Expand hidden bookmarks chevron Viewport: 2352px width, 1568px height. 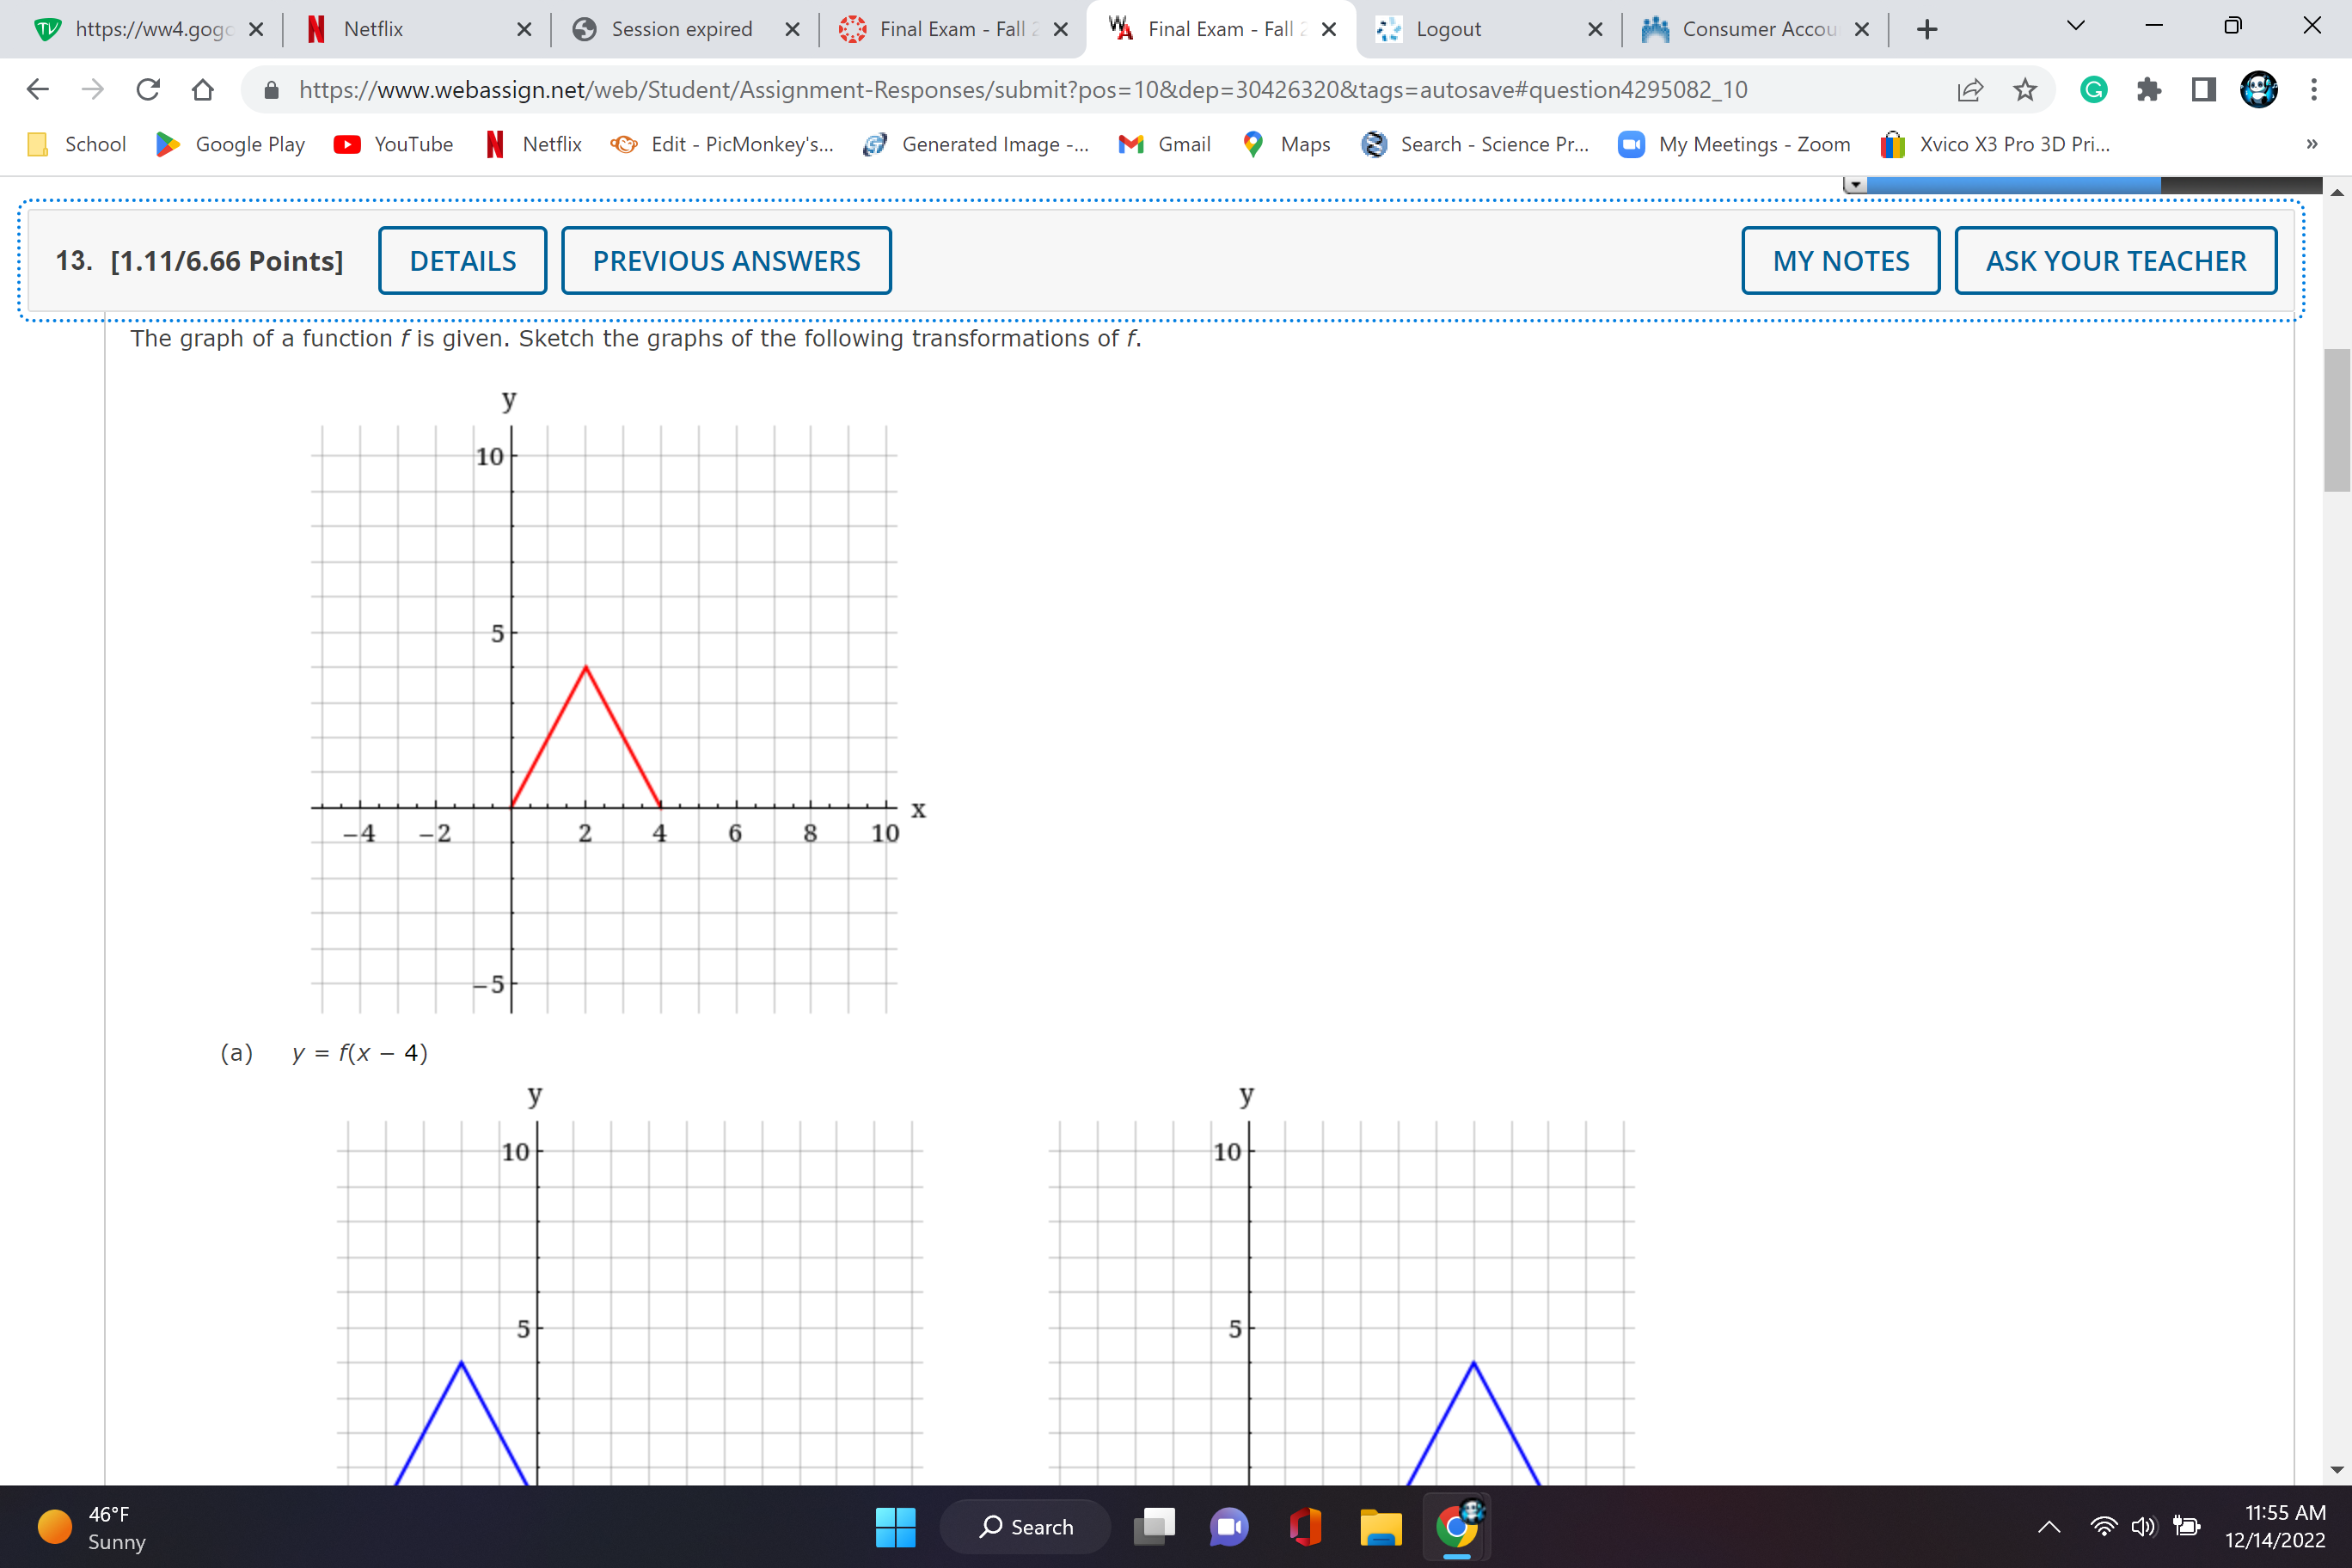2311,144
